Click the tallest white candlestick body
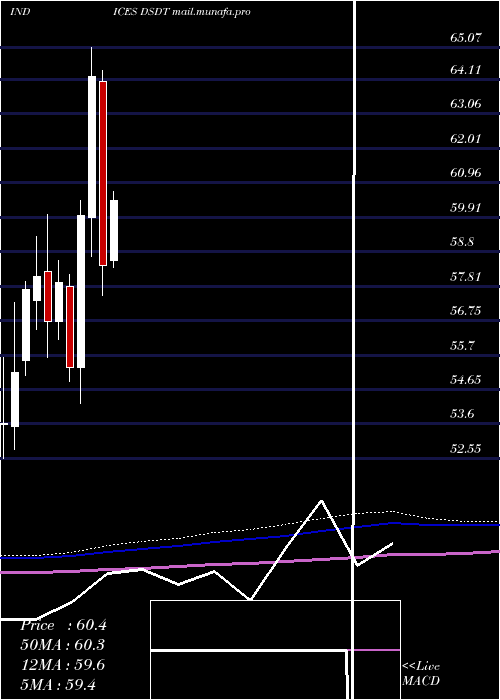This screenshot has height=700, width=500. coord(81,292)
